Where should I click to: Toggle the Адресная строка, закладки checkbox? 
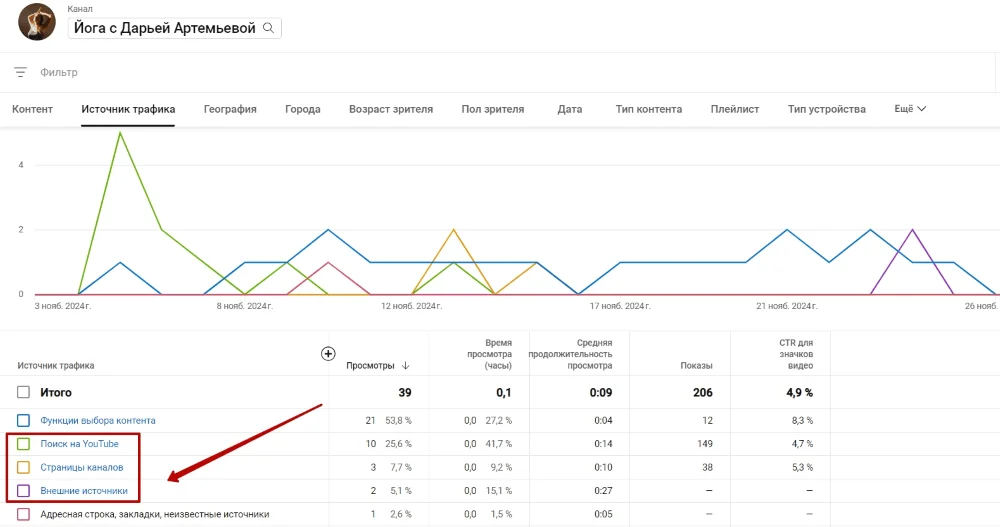(x=23, y=514)
